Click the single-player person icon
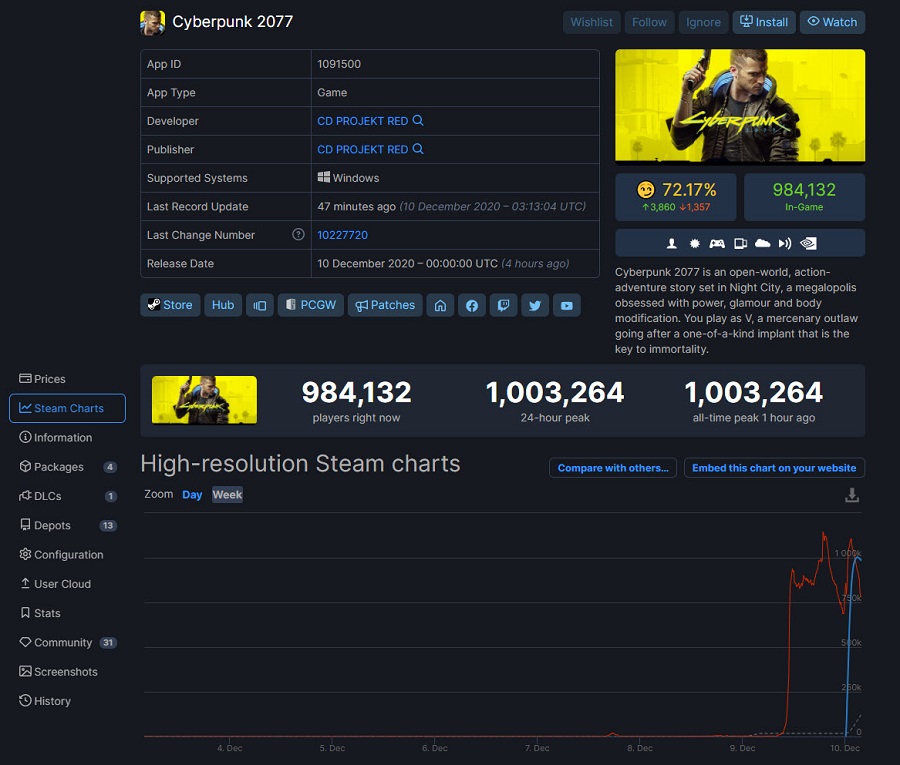Viewport: 900px width, 765px height. point(672,243)
